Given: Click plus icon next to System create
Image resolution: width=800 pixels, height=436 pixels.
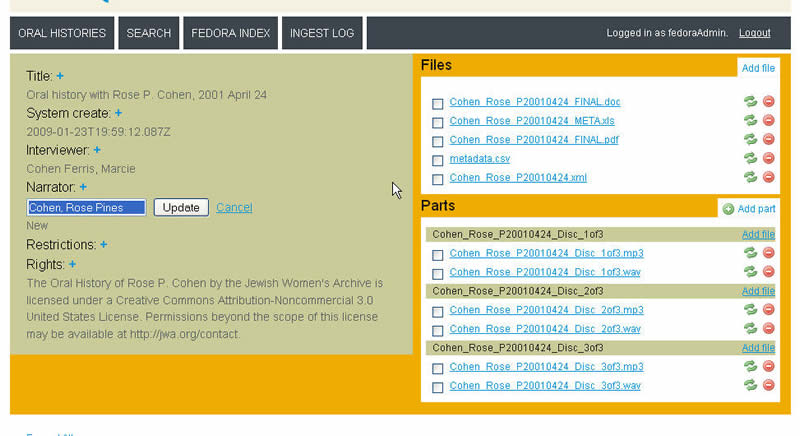Looking at the screenshot, I should 118,113.
